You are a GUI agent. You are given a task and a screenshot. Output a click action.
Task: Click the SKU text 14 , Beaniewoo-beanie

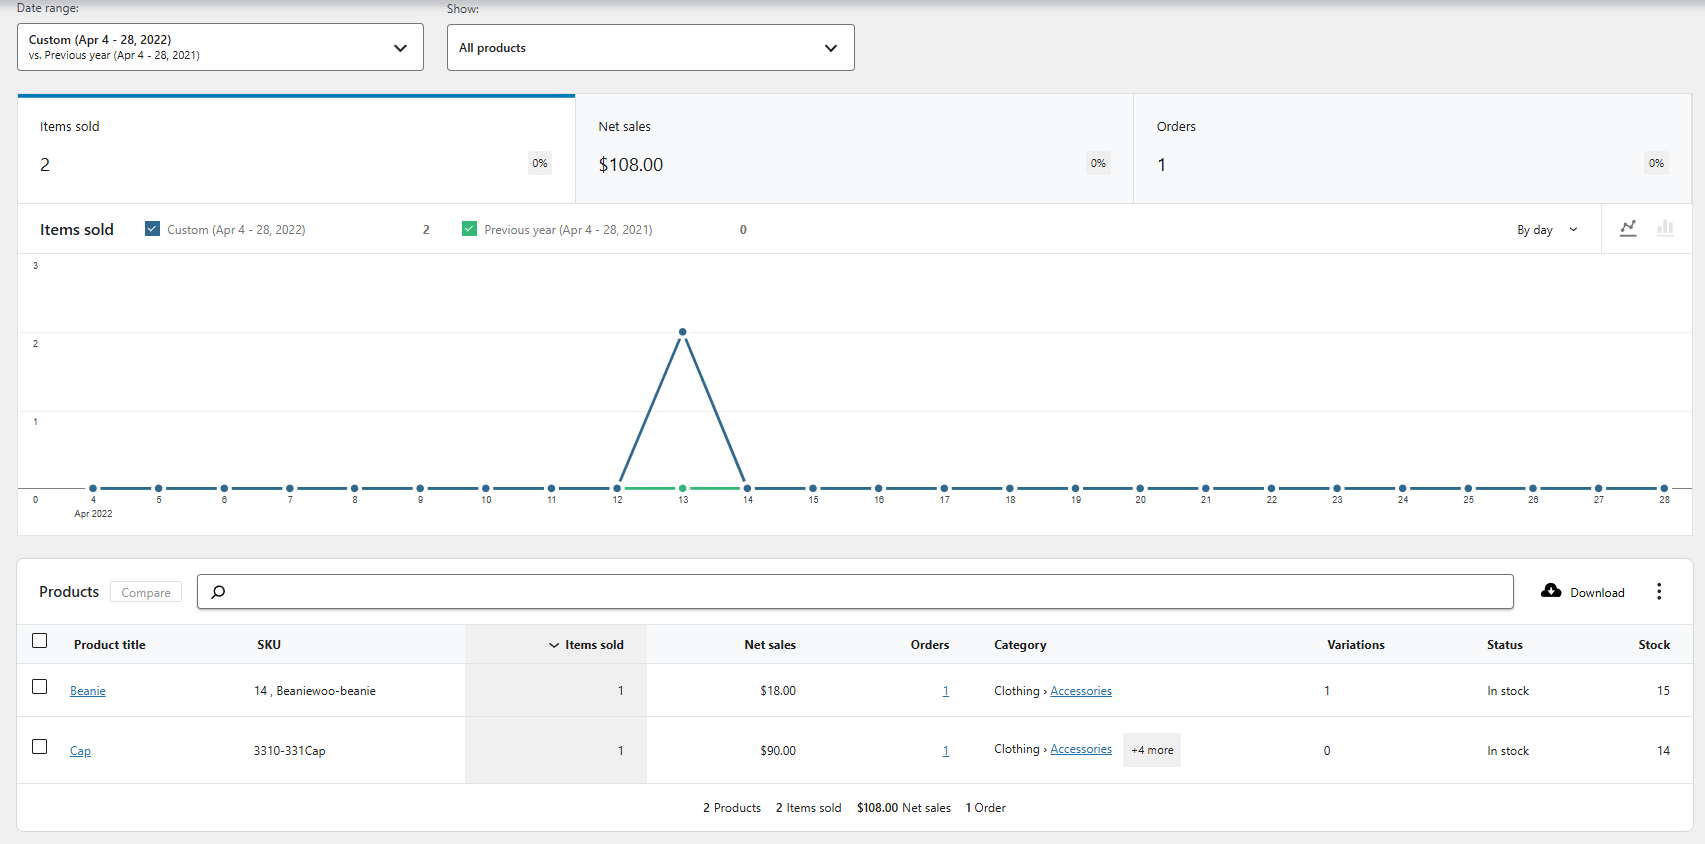pos(315,691)
